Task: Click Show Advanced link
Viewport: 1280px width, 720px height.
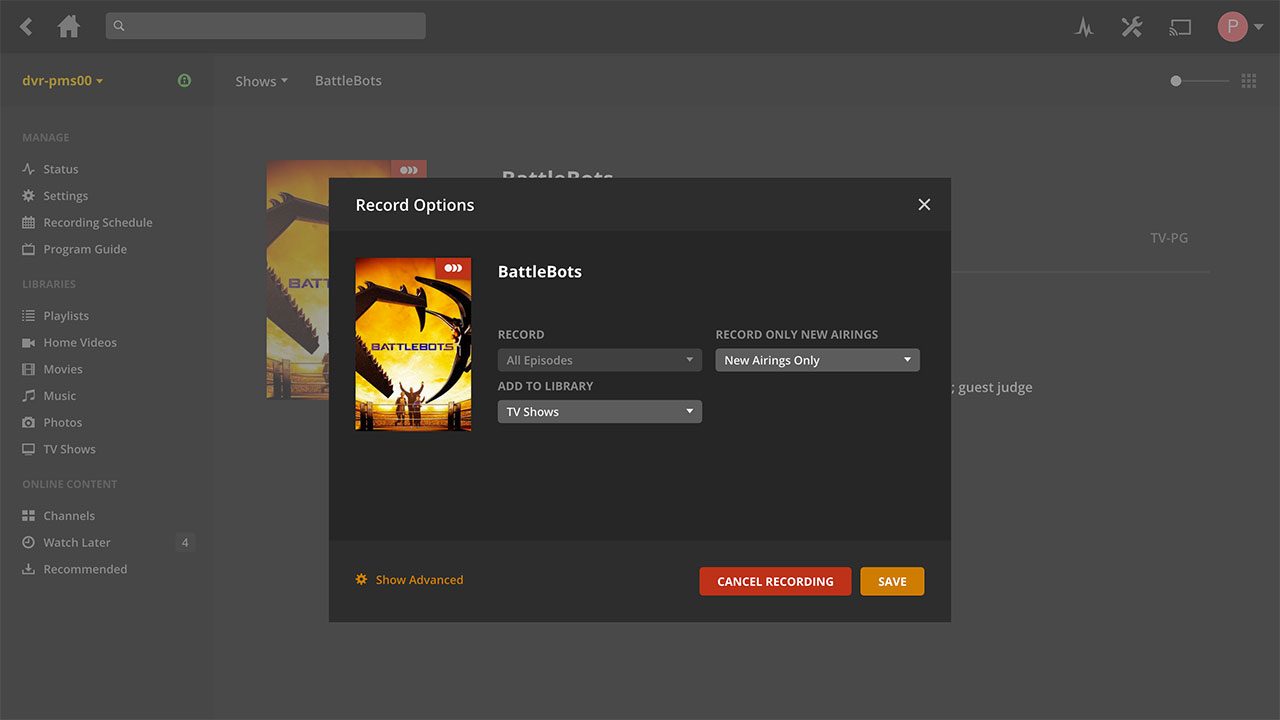Action: pyautogui.click(x=409, y=580)
